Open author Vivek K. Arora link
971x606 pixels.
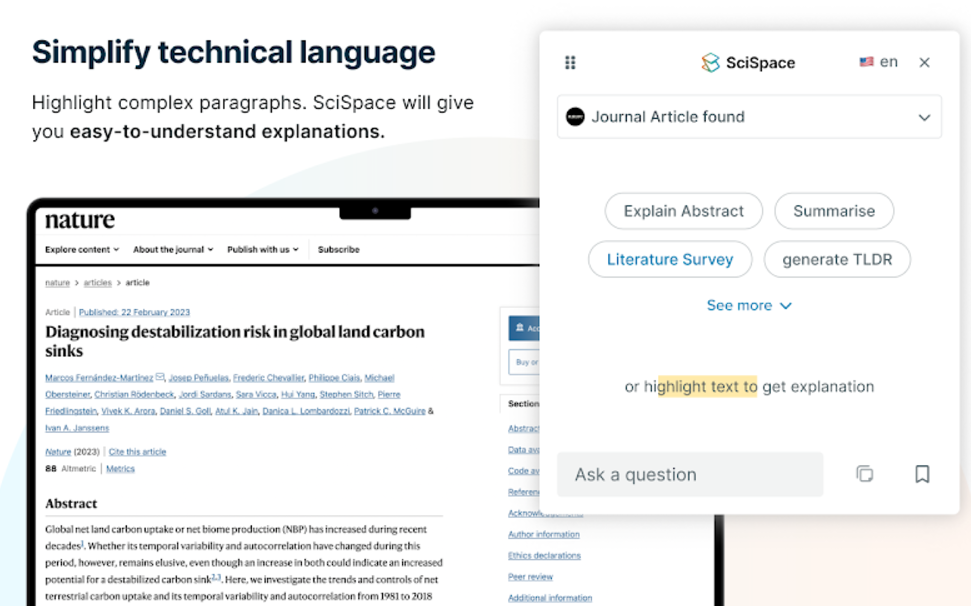(x=128, y=411)
